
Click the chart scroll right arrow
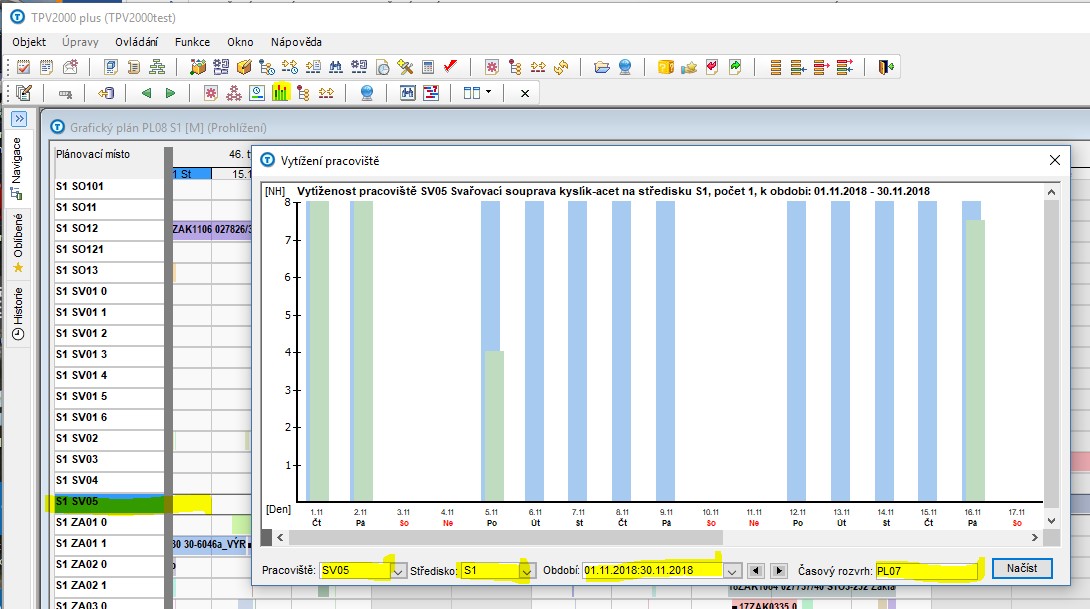[x=1034, y=537]
